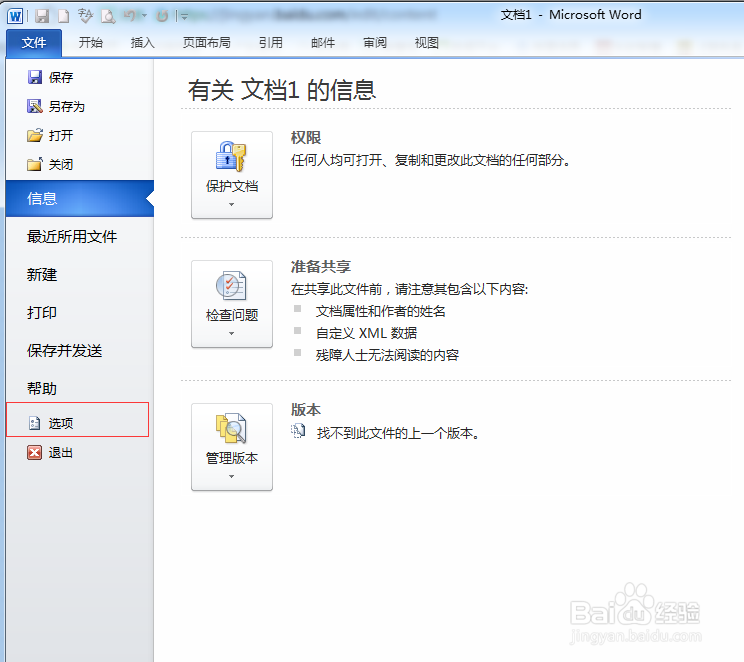Click the New blank document toolbar icon
The image size is (744, 662).
(64, 16)
